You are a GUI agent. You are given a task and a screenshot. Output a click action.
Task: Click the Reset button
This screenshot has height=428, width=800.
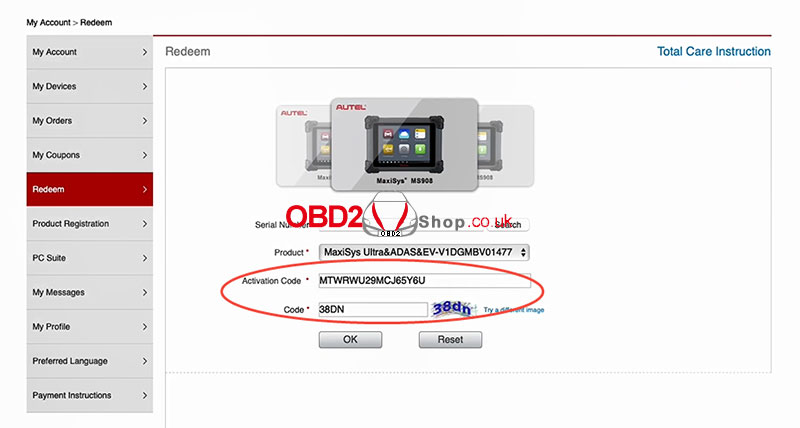450,340
